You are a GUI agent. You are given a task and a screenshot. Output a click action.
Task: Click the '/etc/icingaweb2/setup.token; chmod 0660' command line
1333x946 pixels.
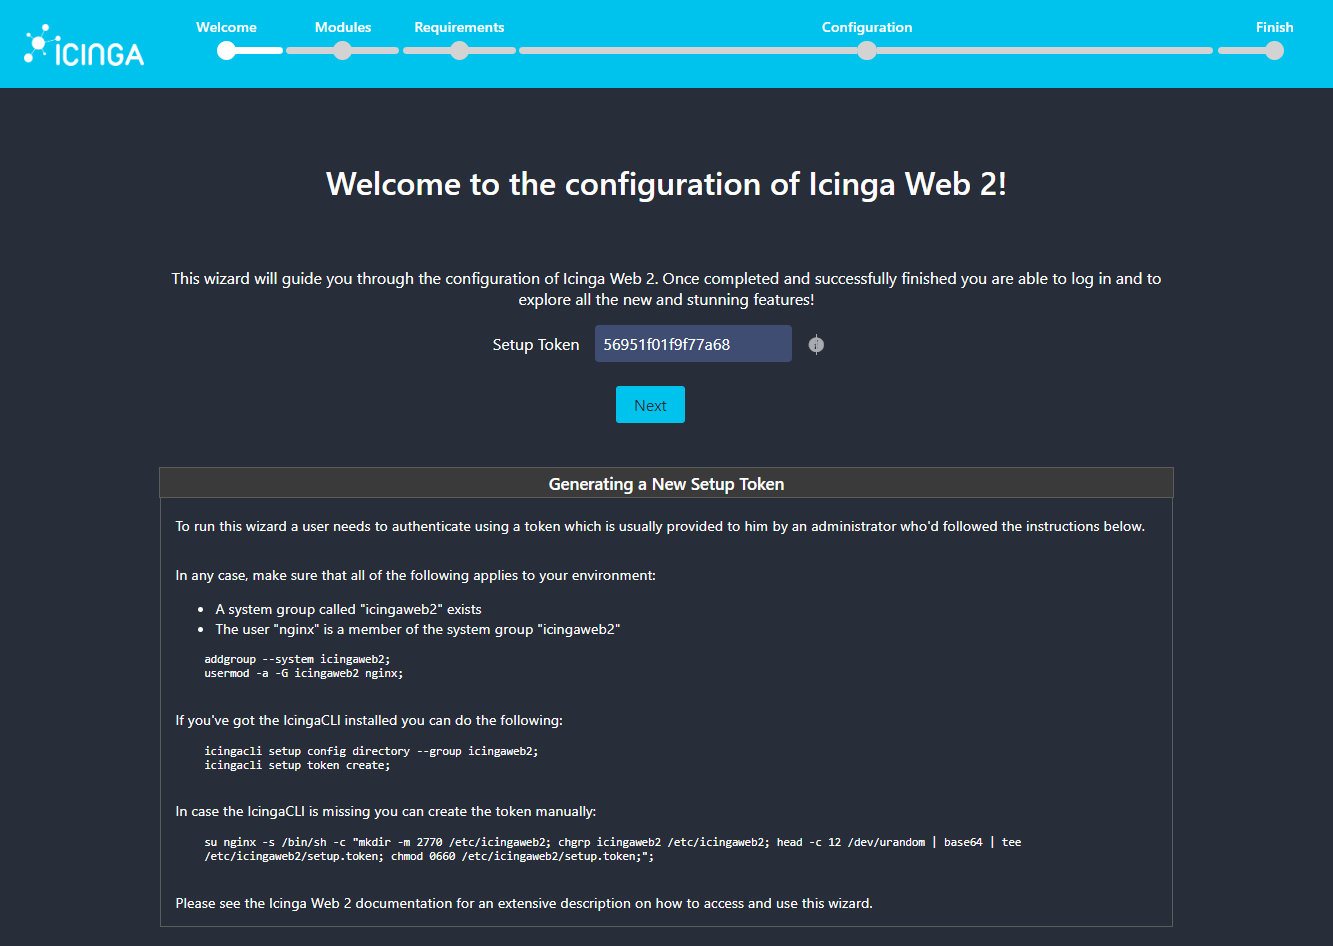tap(429, 856)
